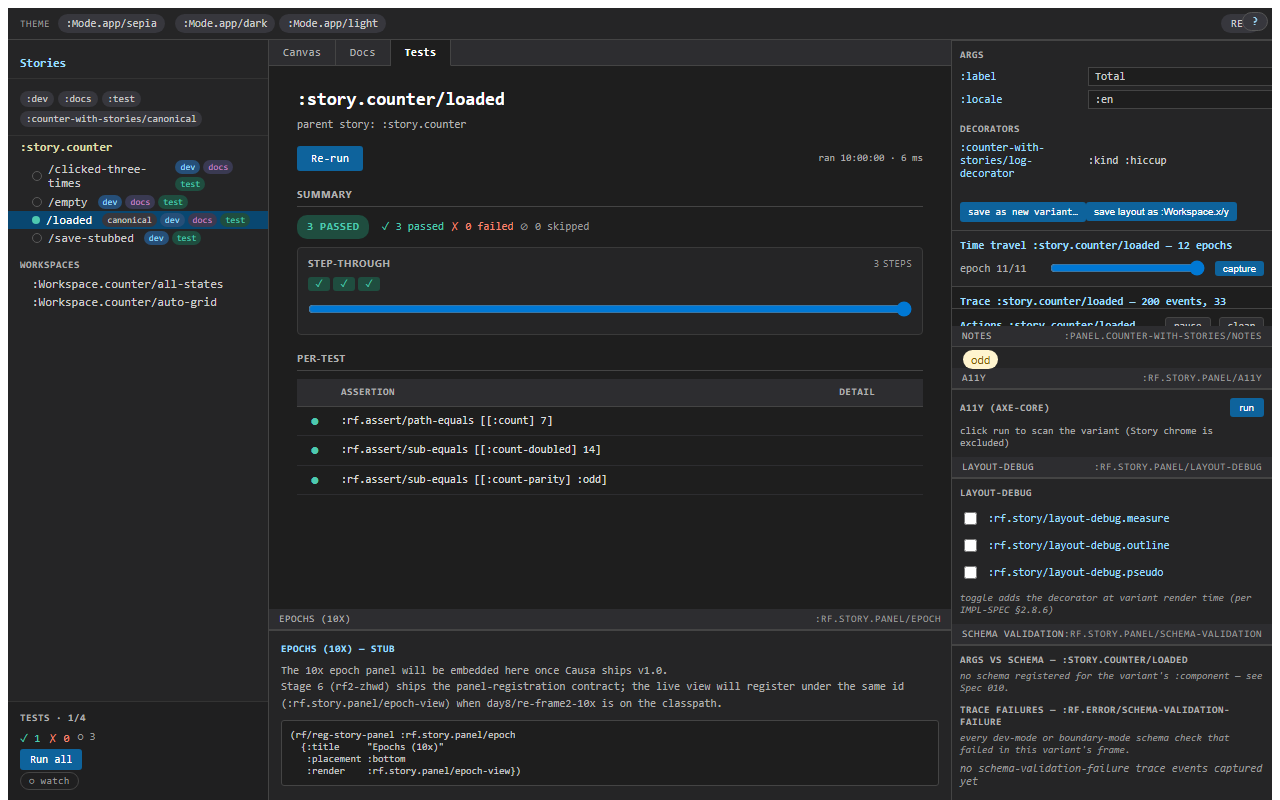Click the ASSERTION column header

[368, 392]
